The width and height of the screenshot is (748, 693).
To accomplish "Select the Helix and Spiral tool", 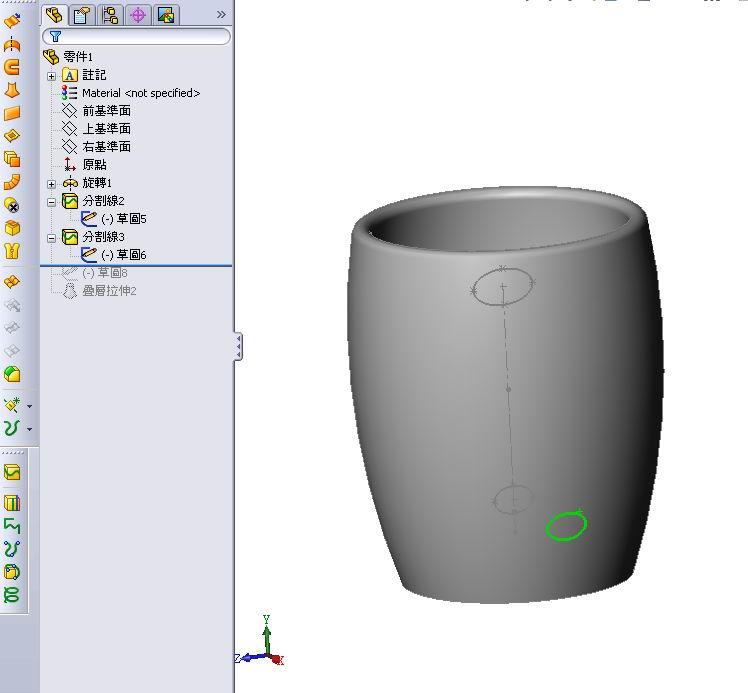I will click(x=12, y=595).
